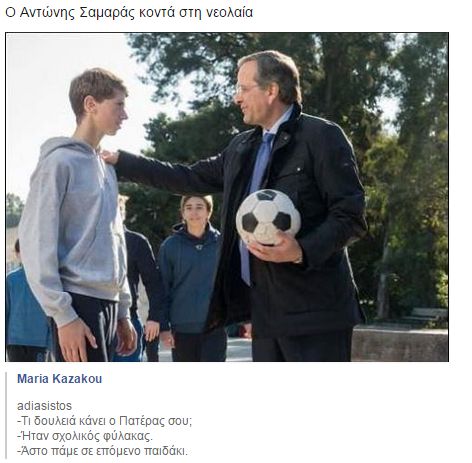
Task: Click the gray quote bar beside the comment
Action: [x=6, y=416]
